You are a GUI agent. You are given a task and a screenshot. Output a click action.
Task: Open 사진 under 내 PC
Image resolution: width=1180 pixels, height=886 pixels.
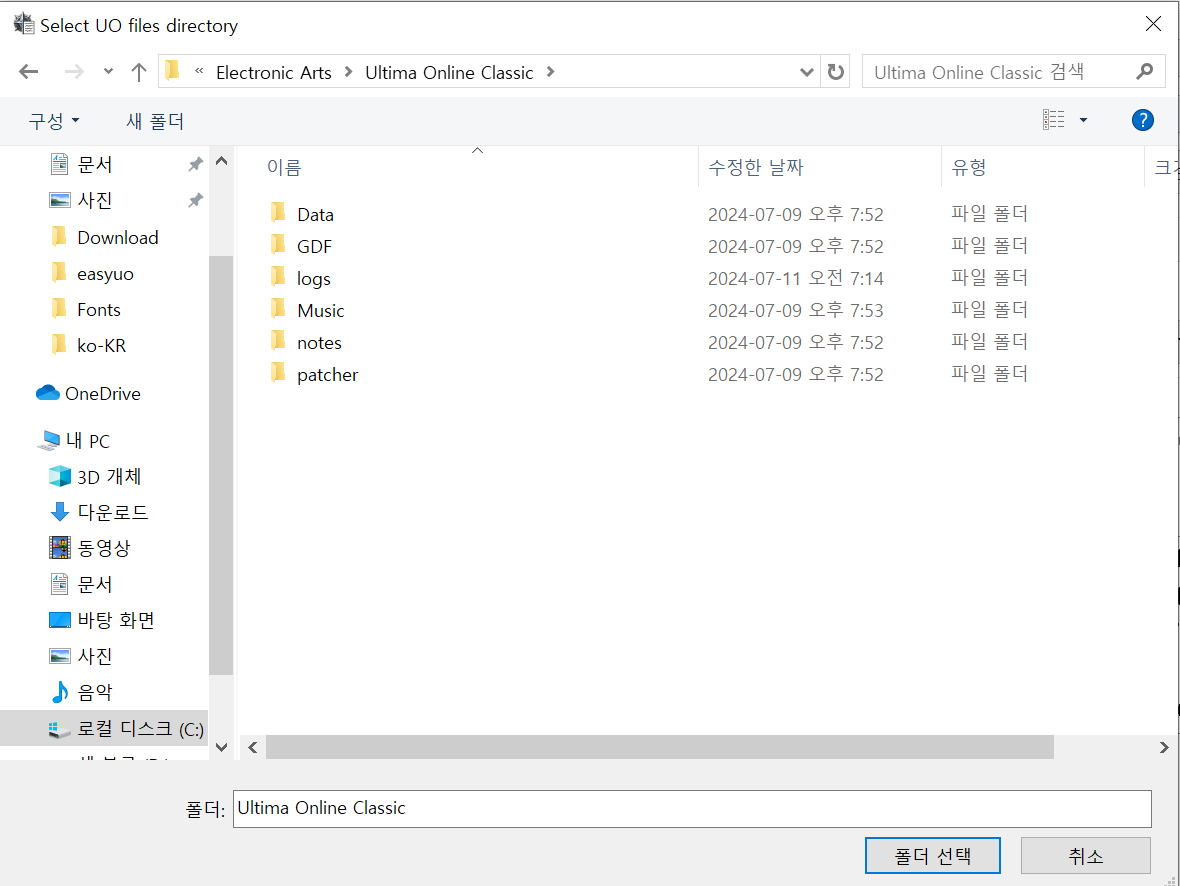94,656
